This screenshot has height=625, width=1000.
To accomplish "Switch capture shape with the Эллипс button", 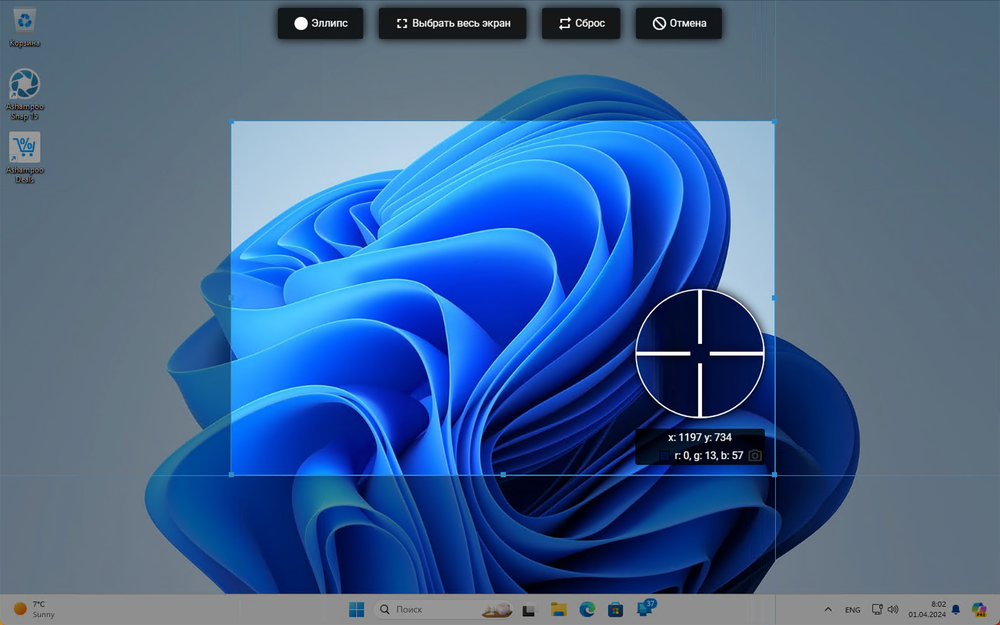I will coord(320,24).
